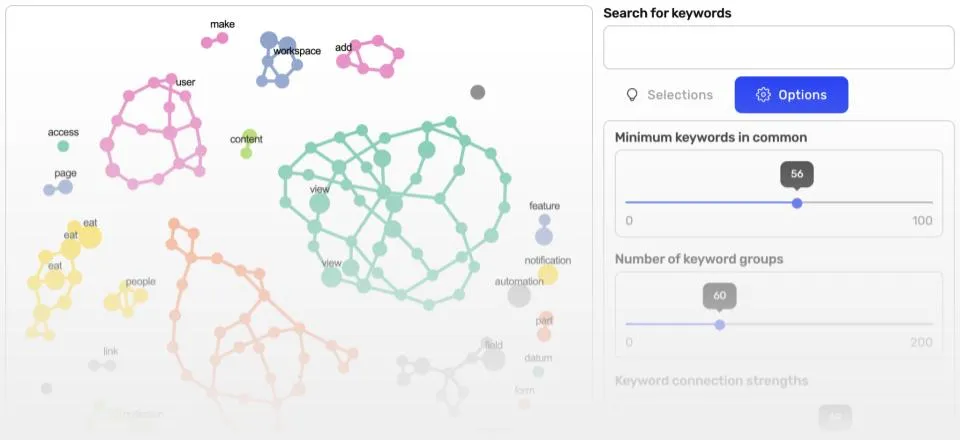This screenshot has height=440, width=960.
Task: Select the gray 'automation' keyword node
Action: [519, 296]
